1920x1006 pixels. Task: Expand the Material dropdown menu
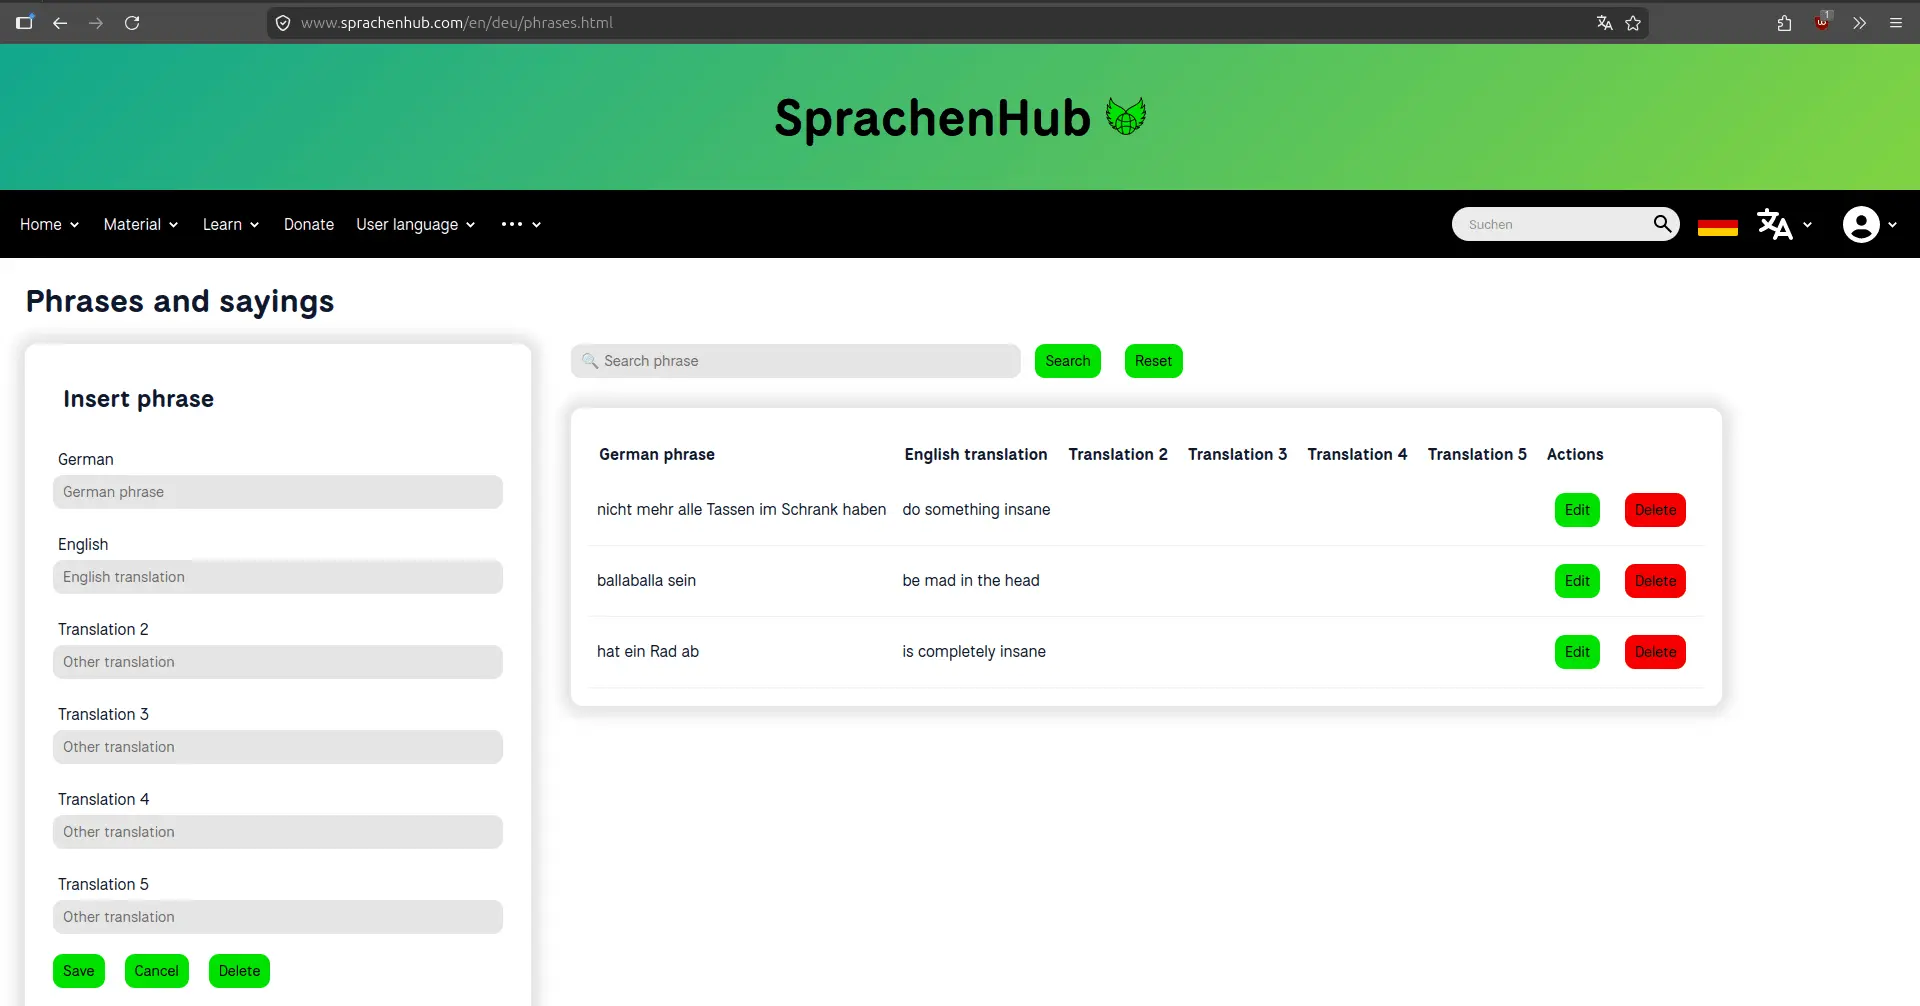point(141,224)
